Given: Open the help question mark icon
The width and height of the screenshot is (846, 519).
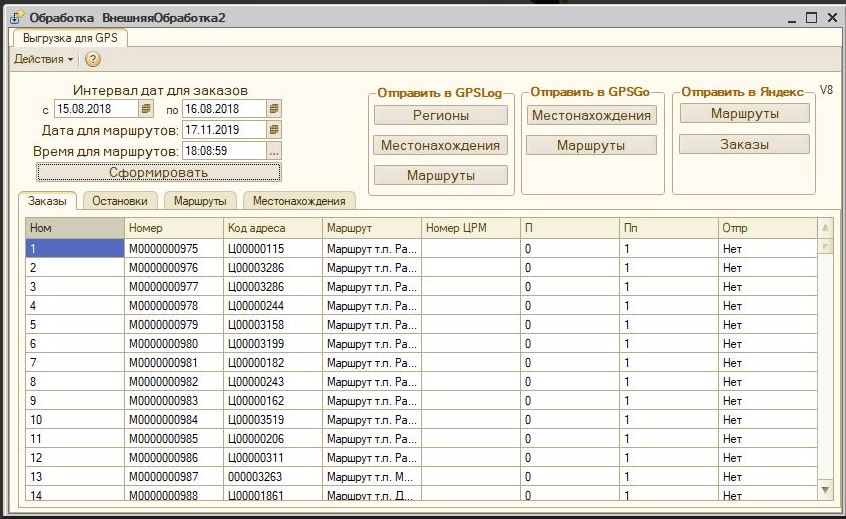Looking at the screenshot, I should tap(93, 59).
